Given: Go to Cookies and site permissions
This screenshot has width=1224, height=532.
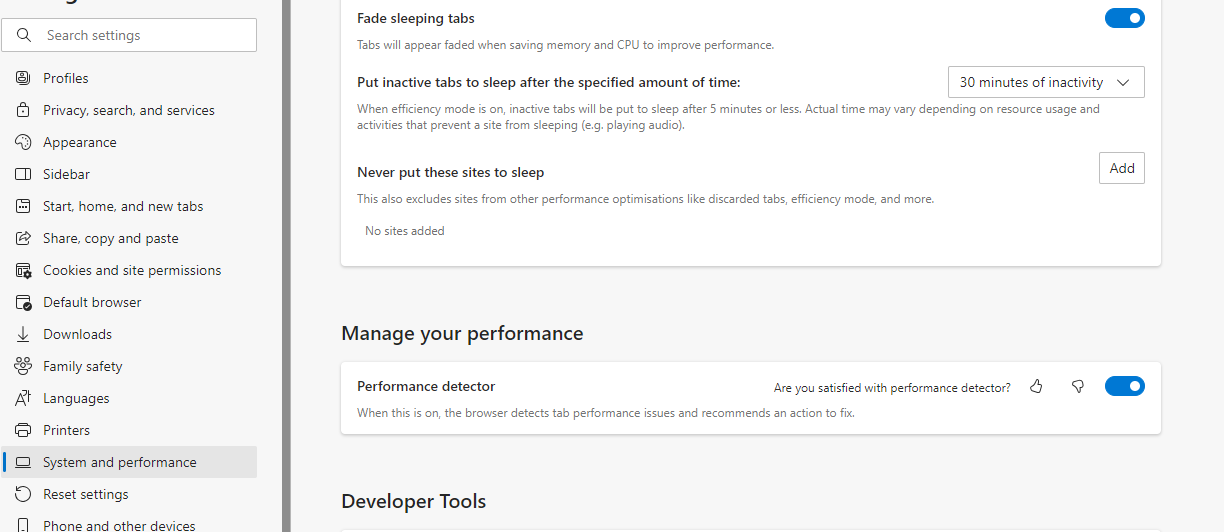Looking at the screenshot, I should pyautogui.click(x=130, y=270).
